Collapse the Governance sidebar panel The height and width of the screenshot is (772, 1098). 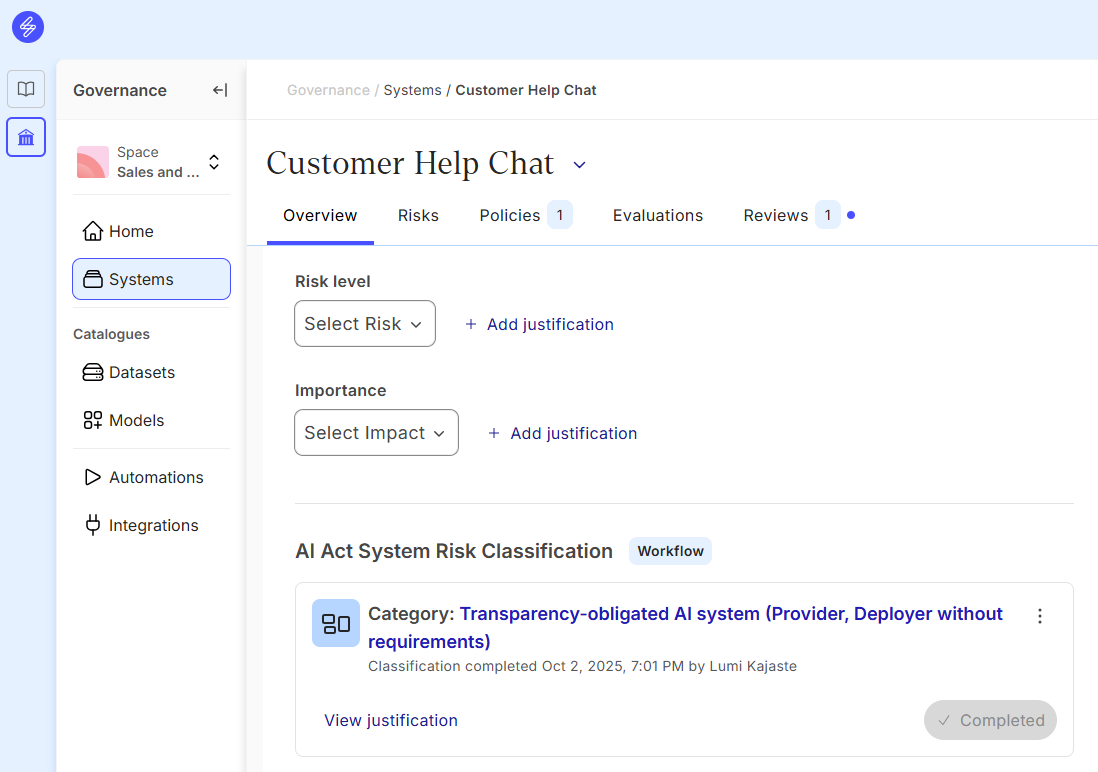(220, 90)
